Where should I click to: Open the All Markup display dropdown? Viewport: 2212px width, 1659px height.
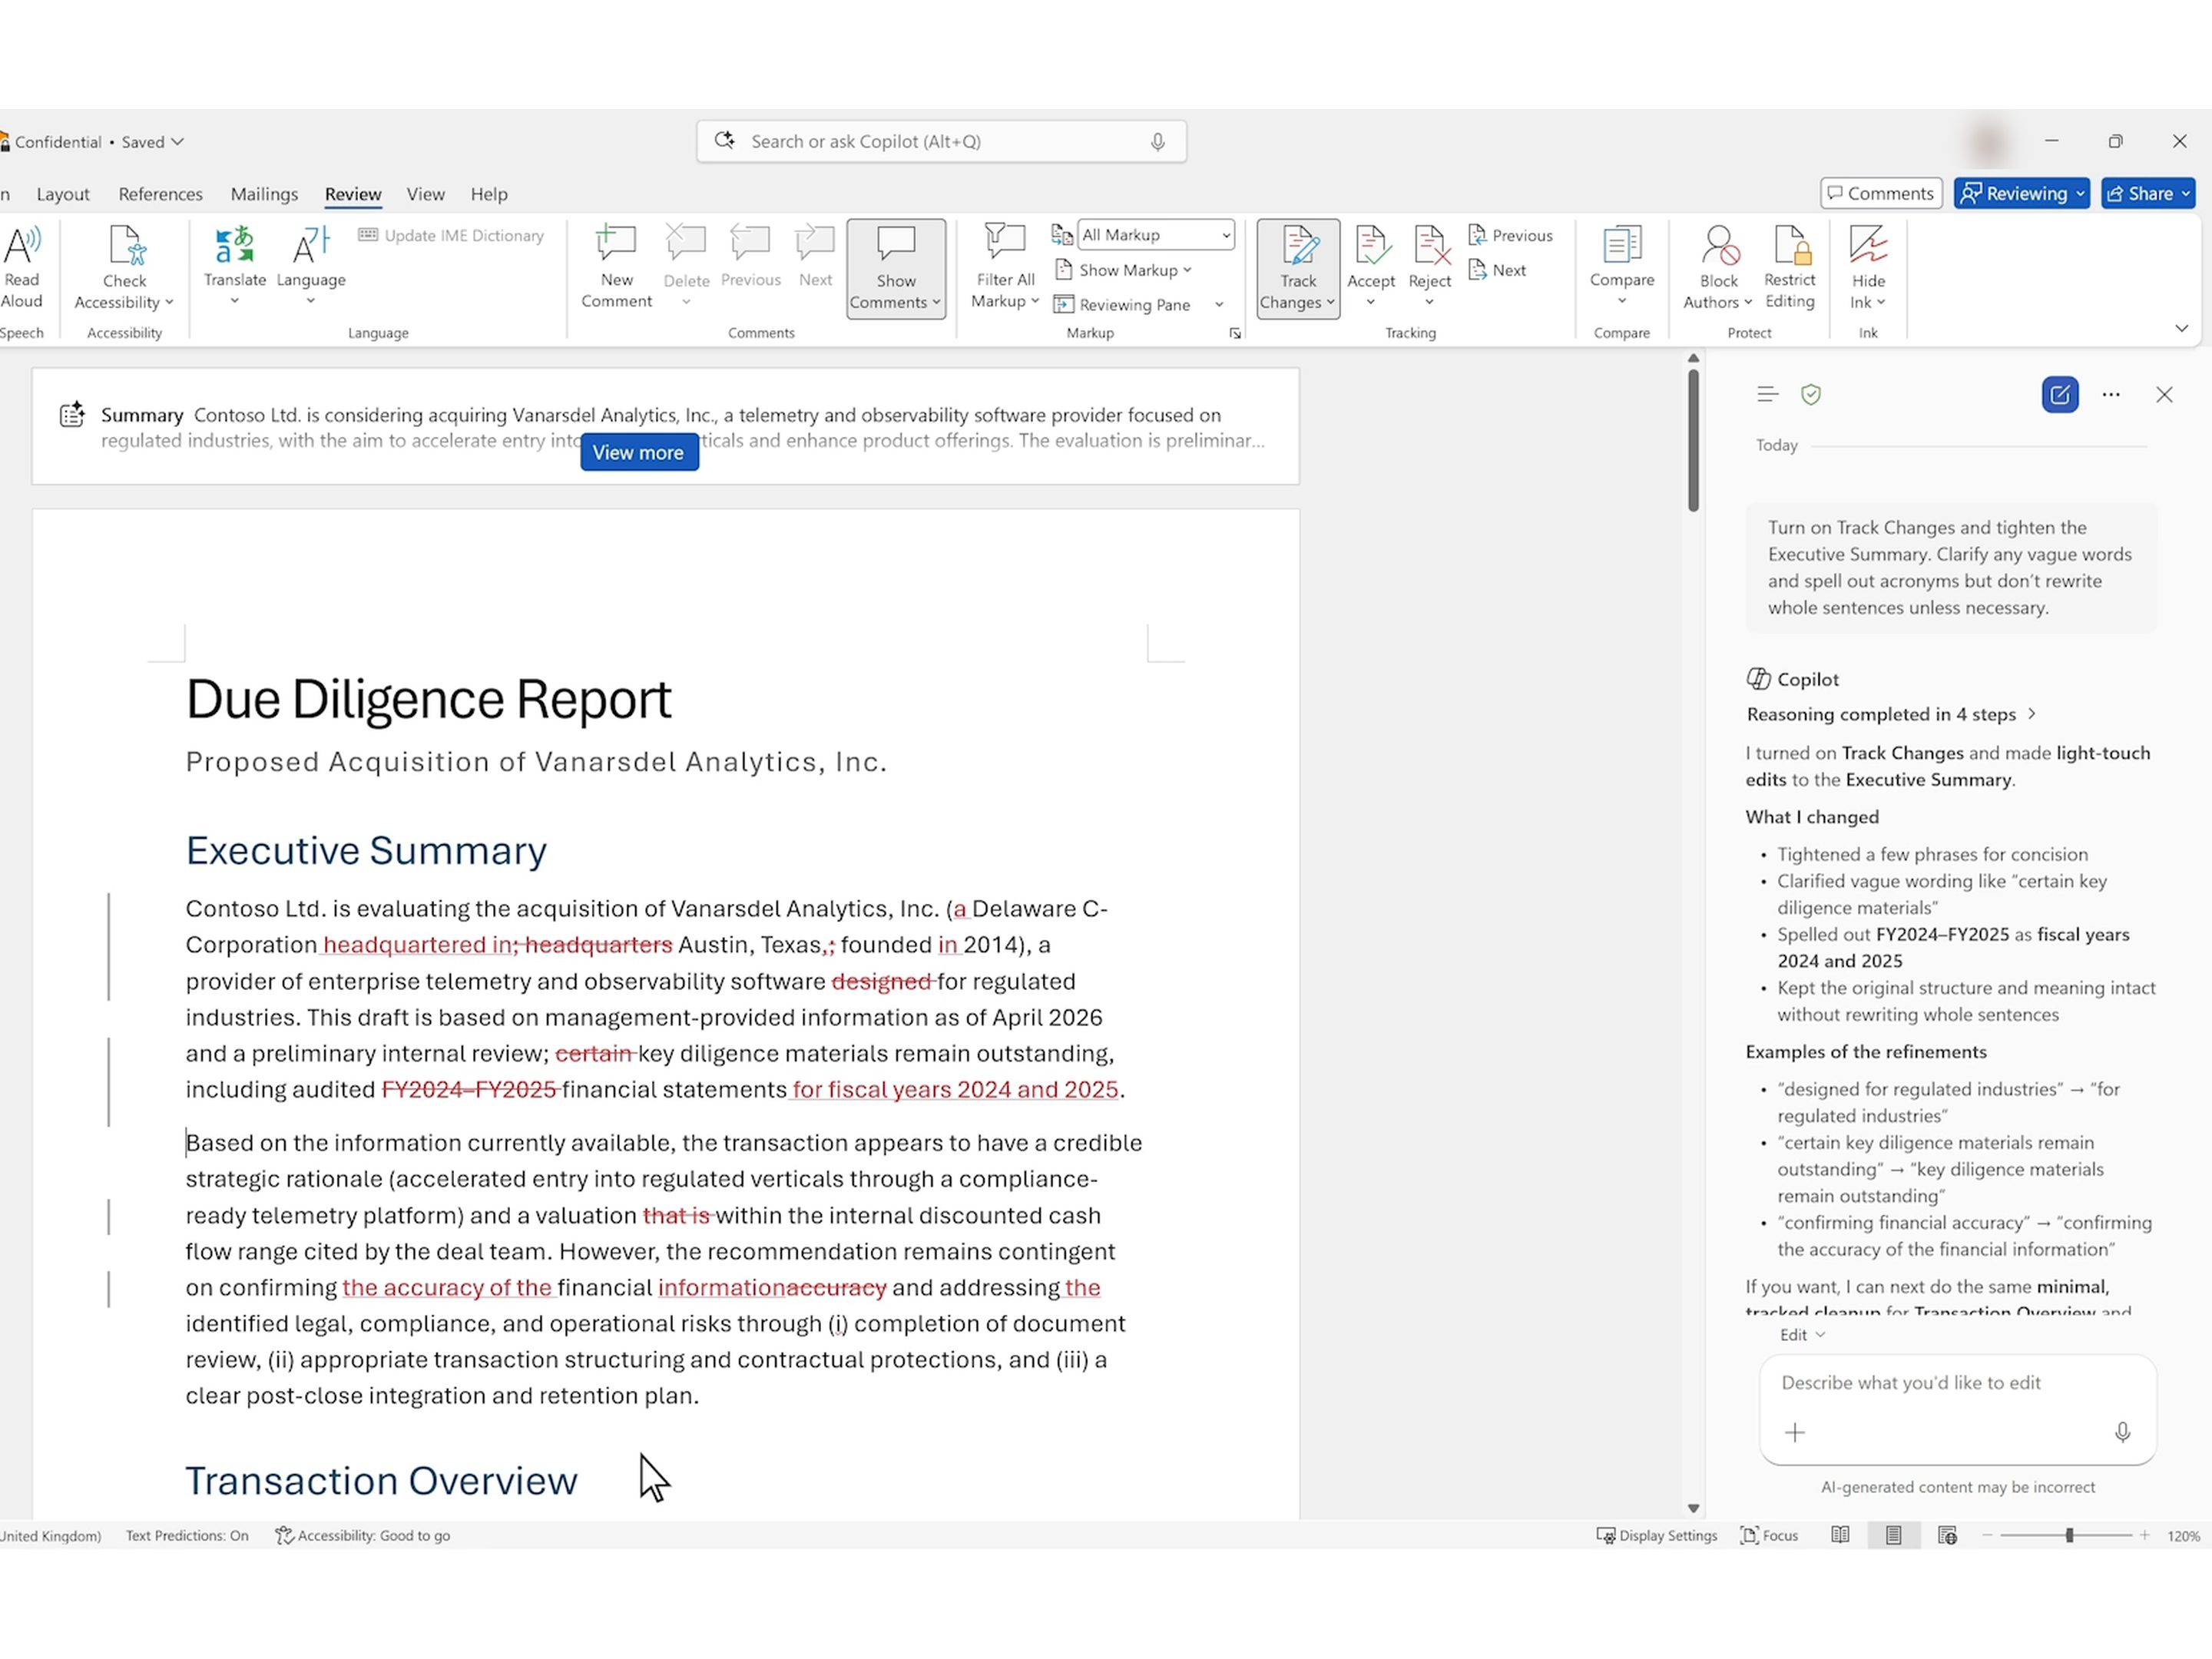click(x=1156, y=235)
